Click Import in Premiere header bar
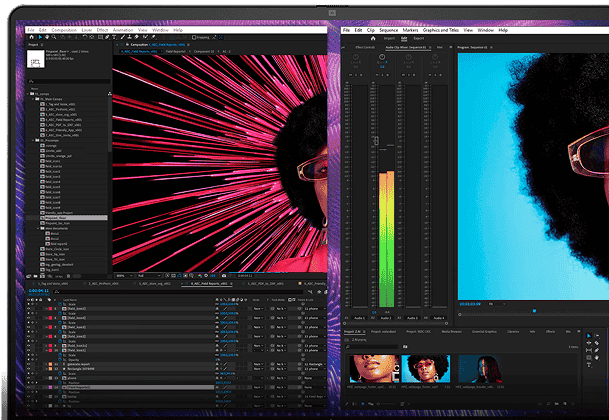This screenshot has width=609, height=420. tap(389, 38)
